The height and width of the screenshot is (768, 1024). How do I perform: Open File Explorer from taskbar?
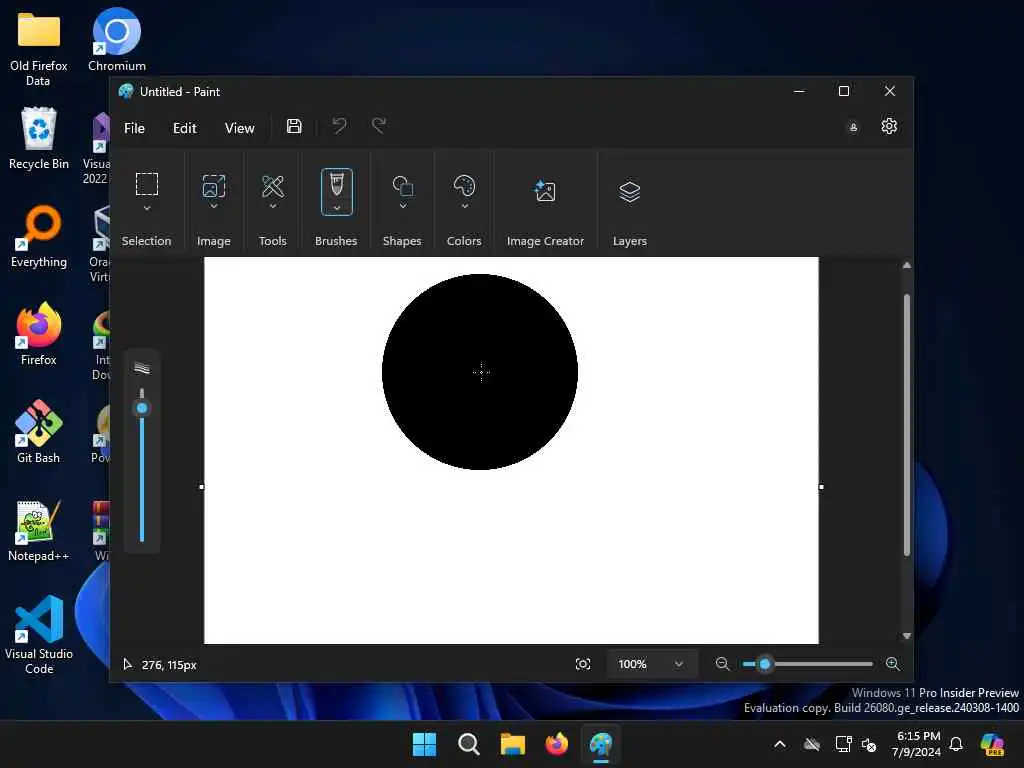point(513,744)
